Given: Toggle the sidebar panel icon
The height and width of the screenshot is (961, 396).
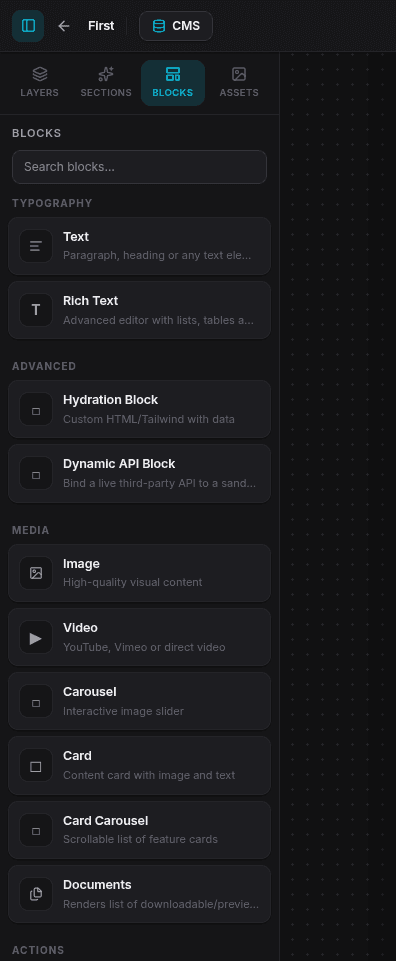Looking at the screenshot, I should tap(28, 26).
